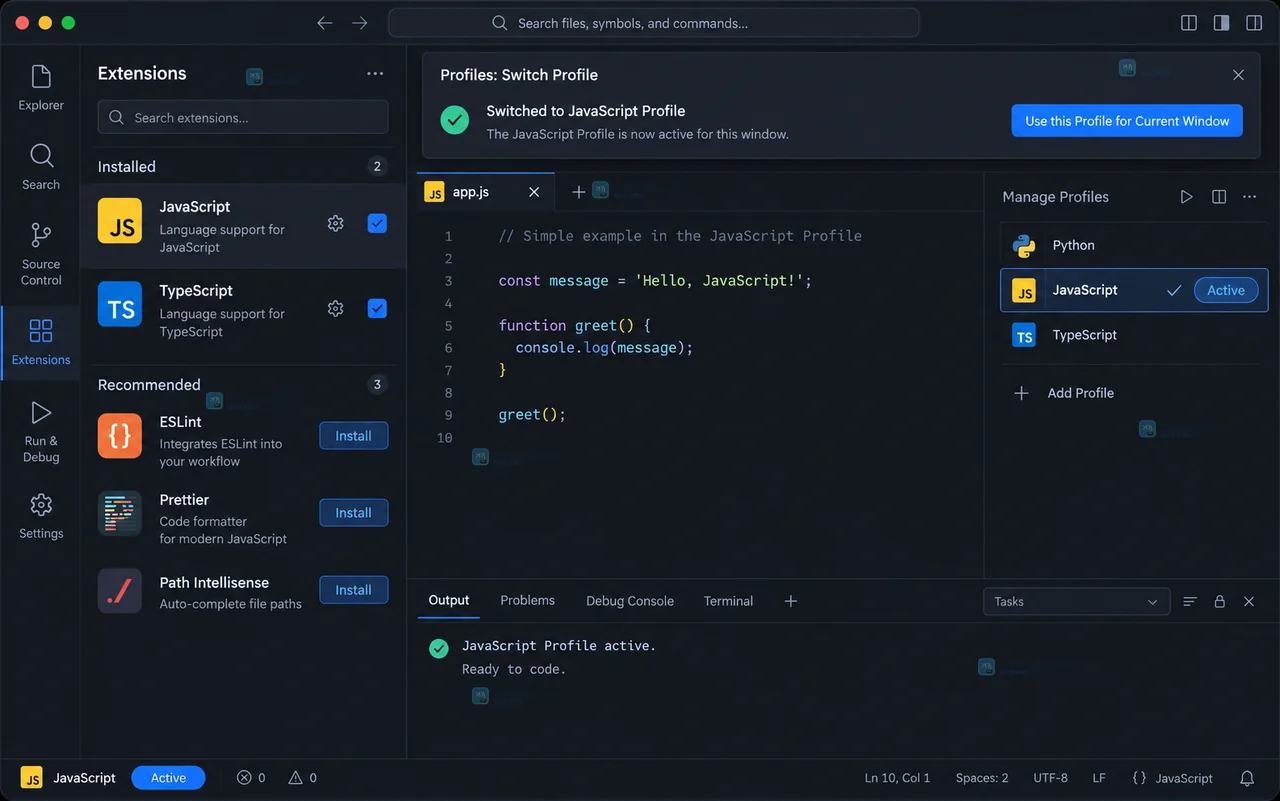Viewport: 1280px width, 801px height.
Task: Click JavaScript language mode at bottom right
Action: coord(1172,778)
